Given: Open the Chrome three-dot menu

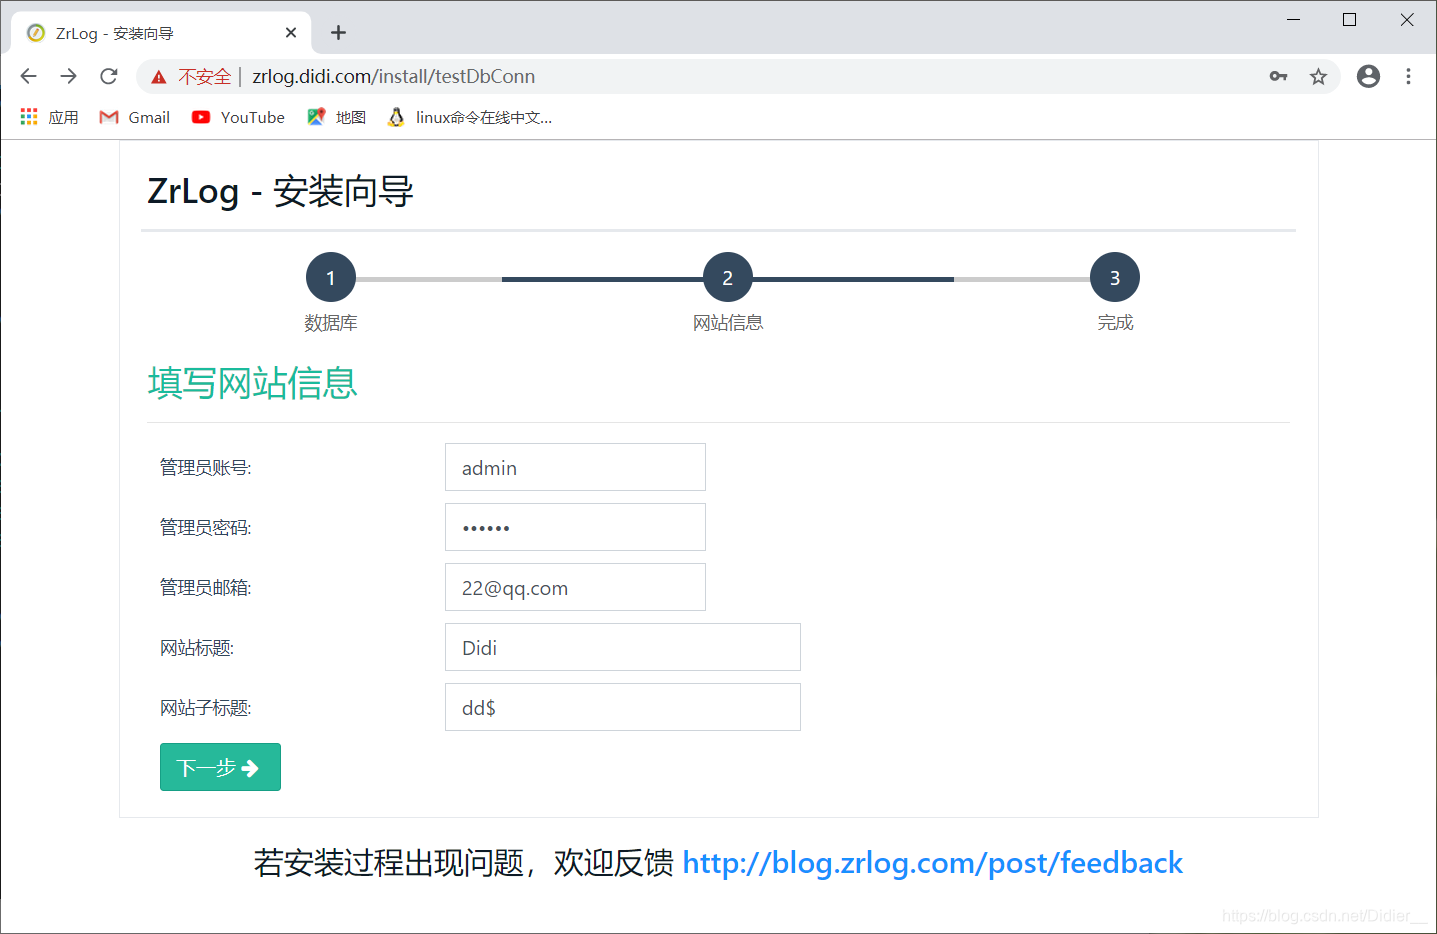Looking at the screenshot, I should click(1408, 76).
